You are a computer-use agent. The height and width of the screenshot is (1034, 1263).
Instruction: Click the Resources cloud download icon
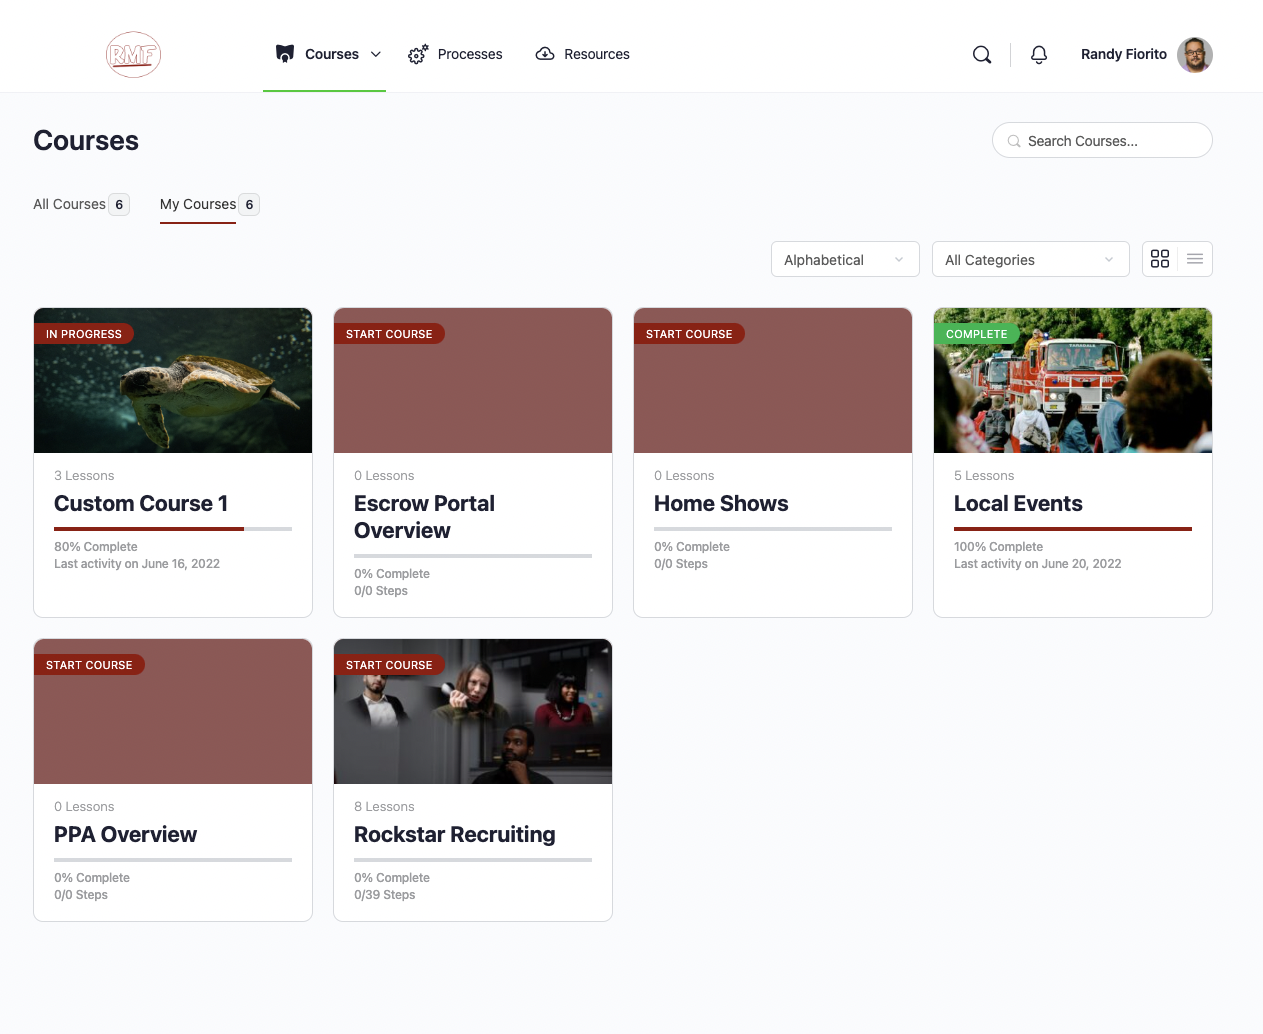(545, 54)
